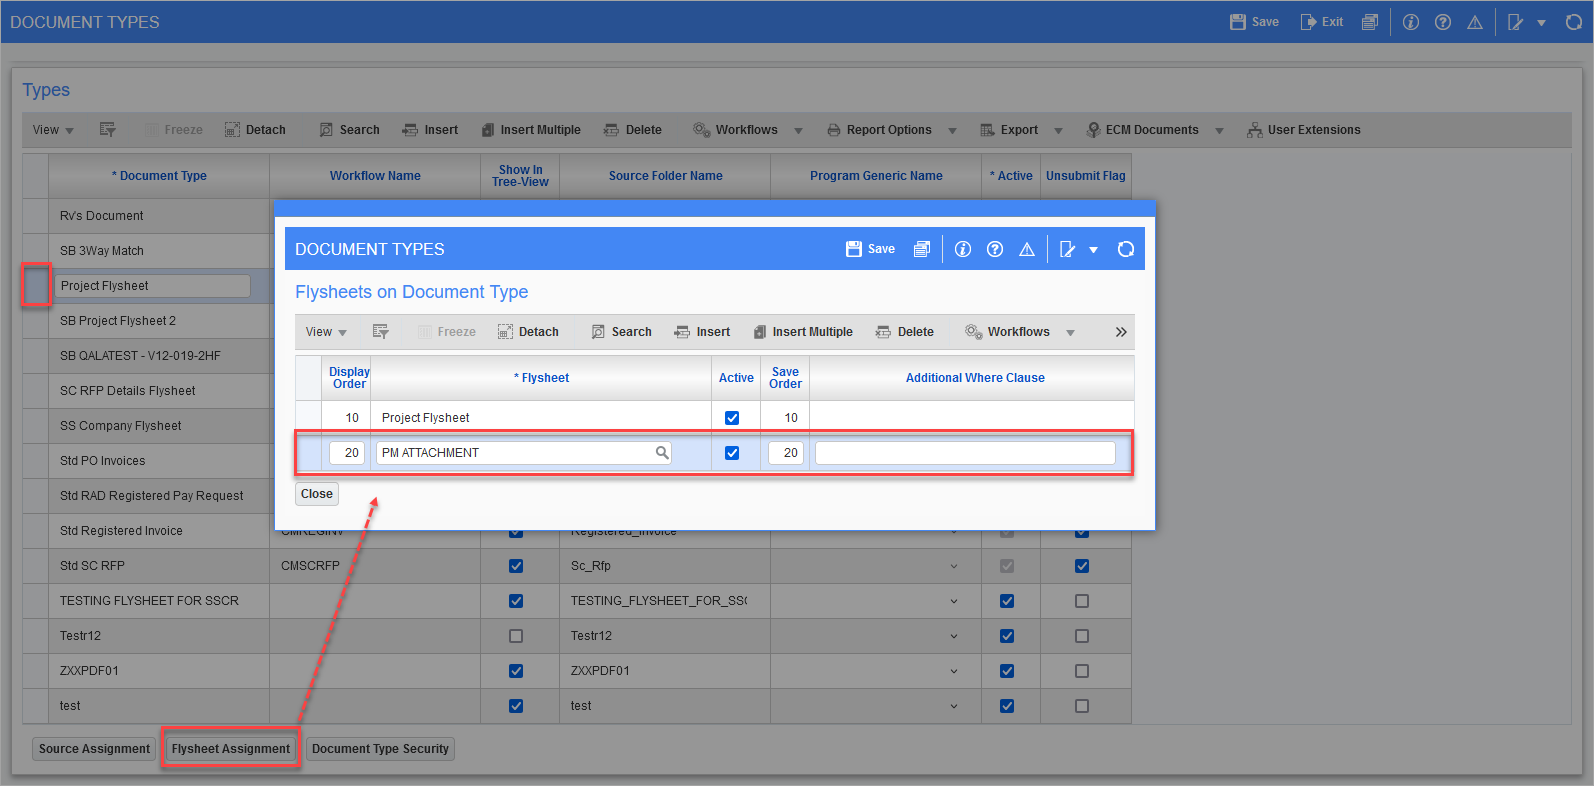1594x786 pixels.
Task: Click the magnifier icon in PM ATTACHMENT field
Action: coord(661,453)
